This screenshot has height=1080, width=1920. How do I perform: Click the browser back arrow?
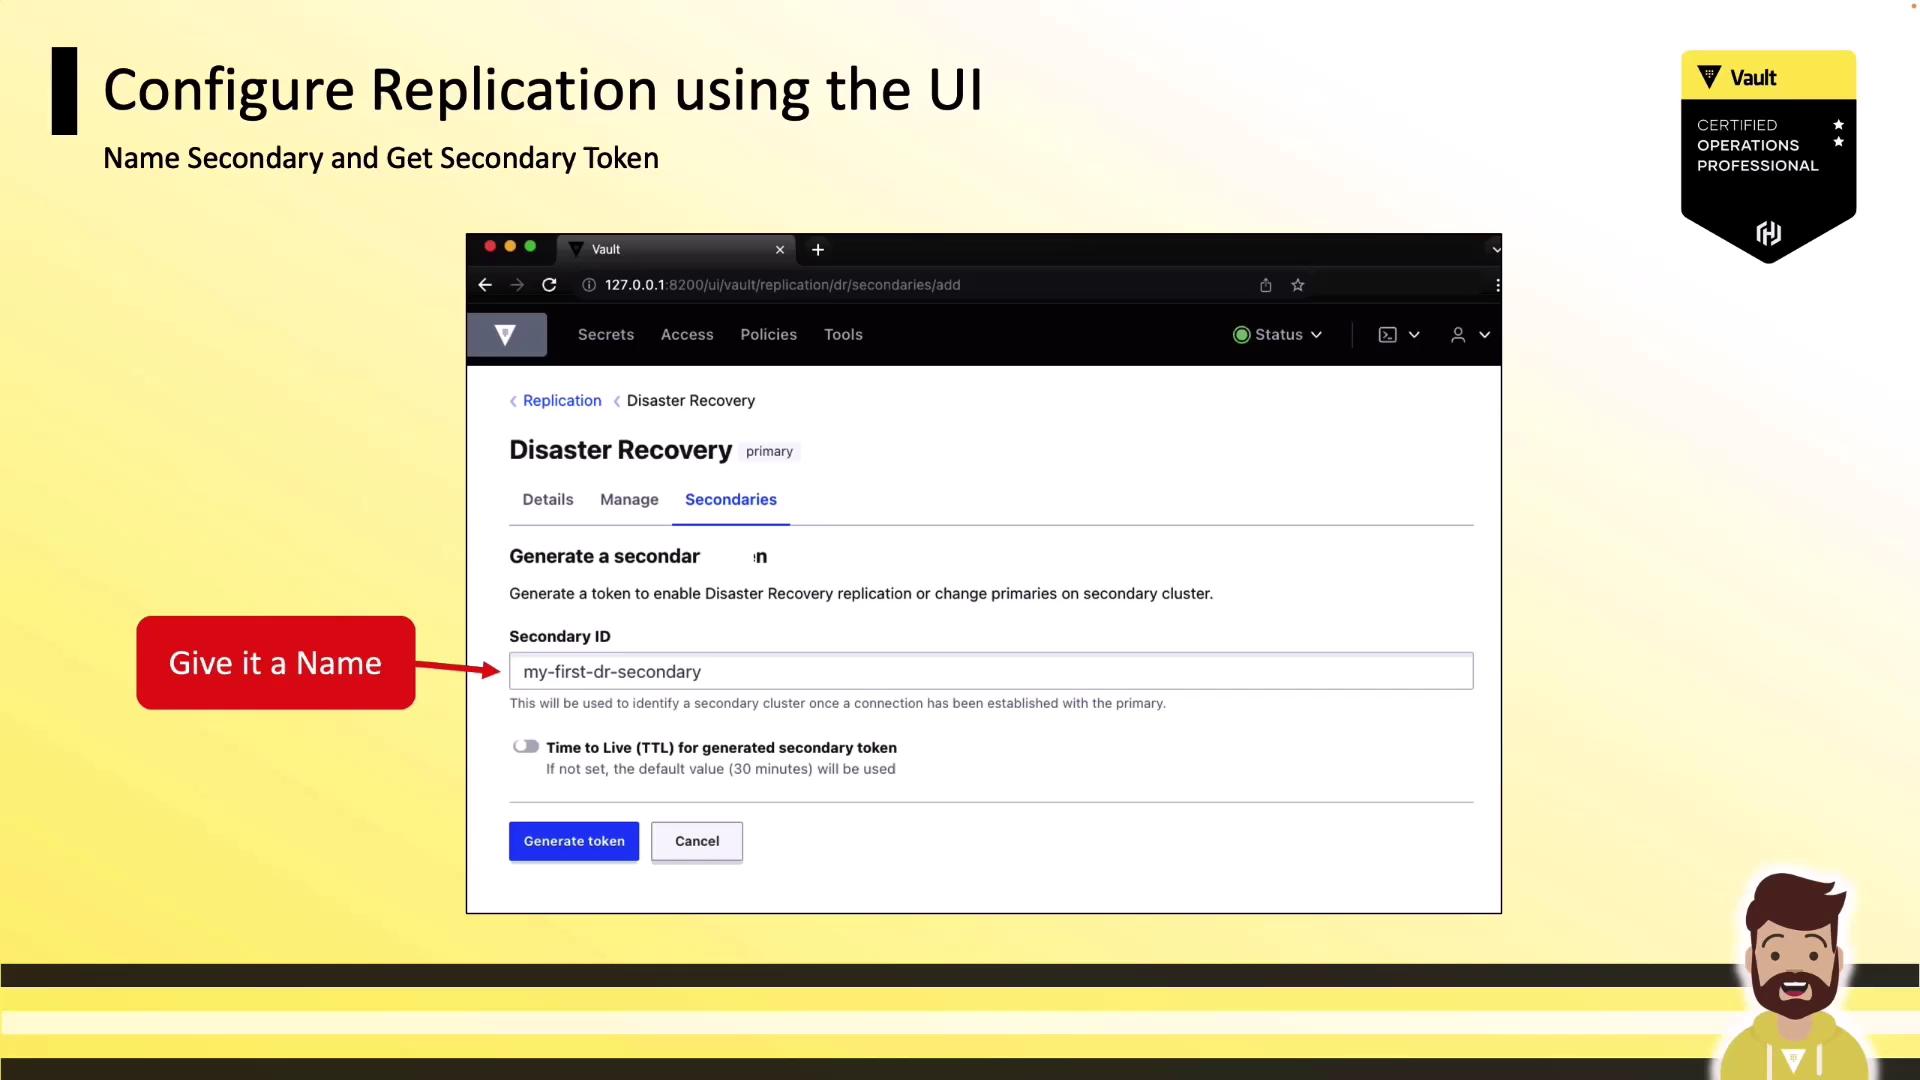[x=485, y=285]
